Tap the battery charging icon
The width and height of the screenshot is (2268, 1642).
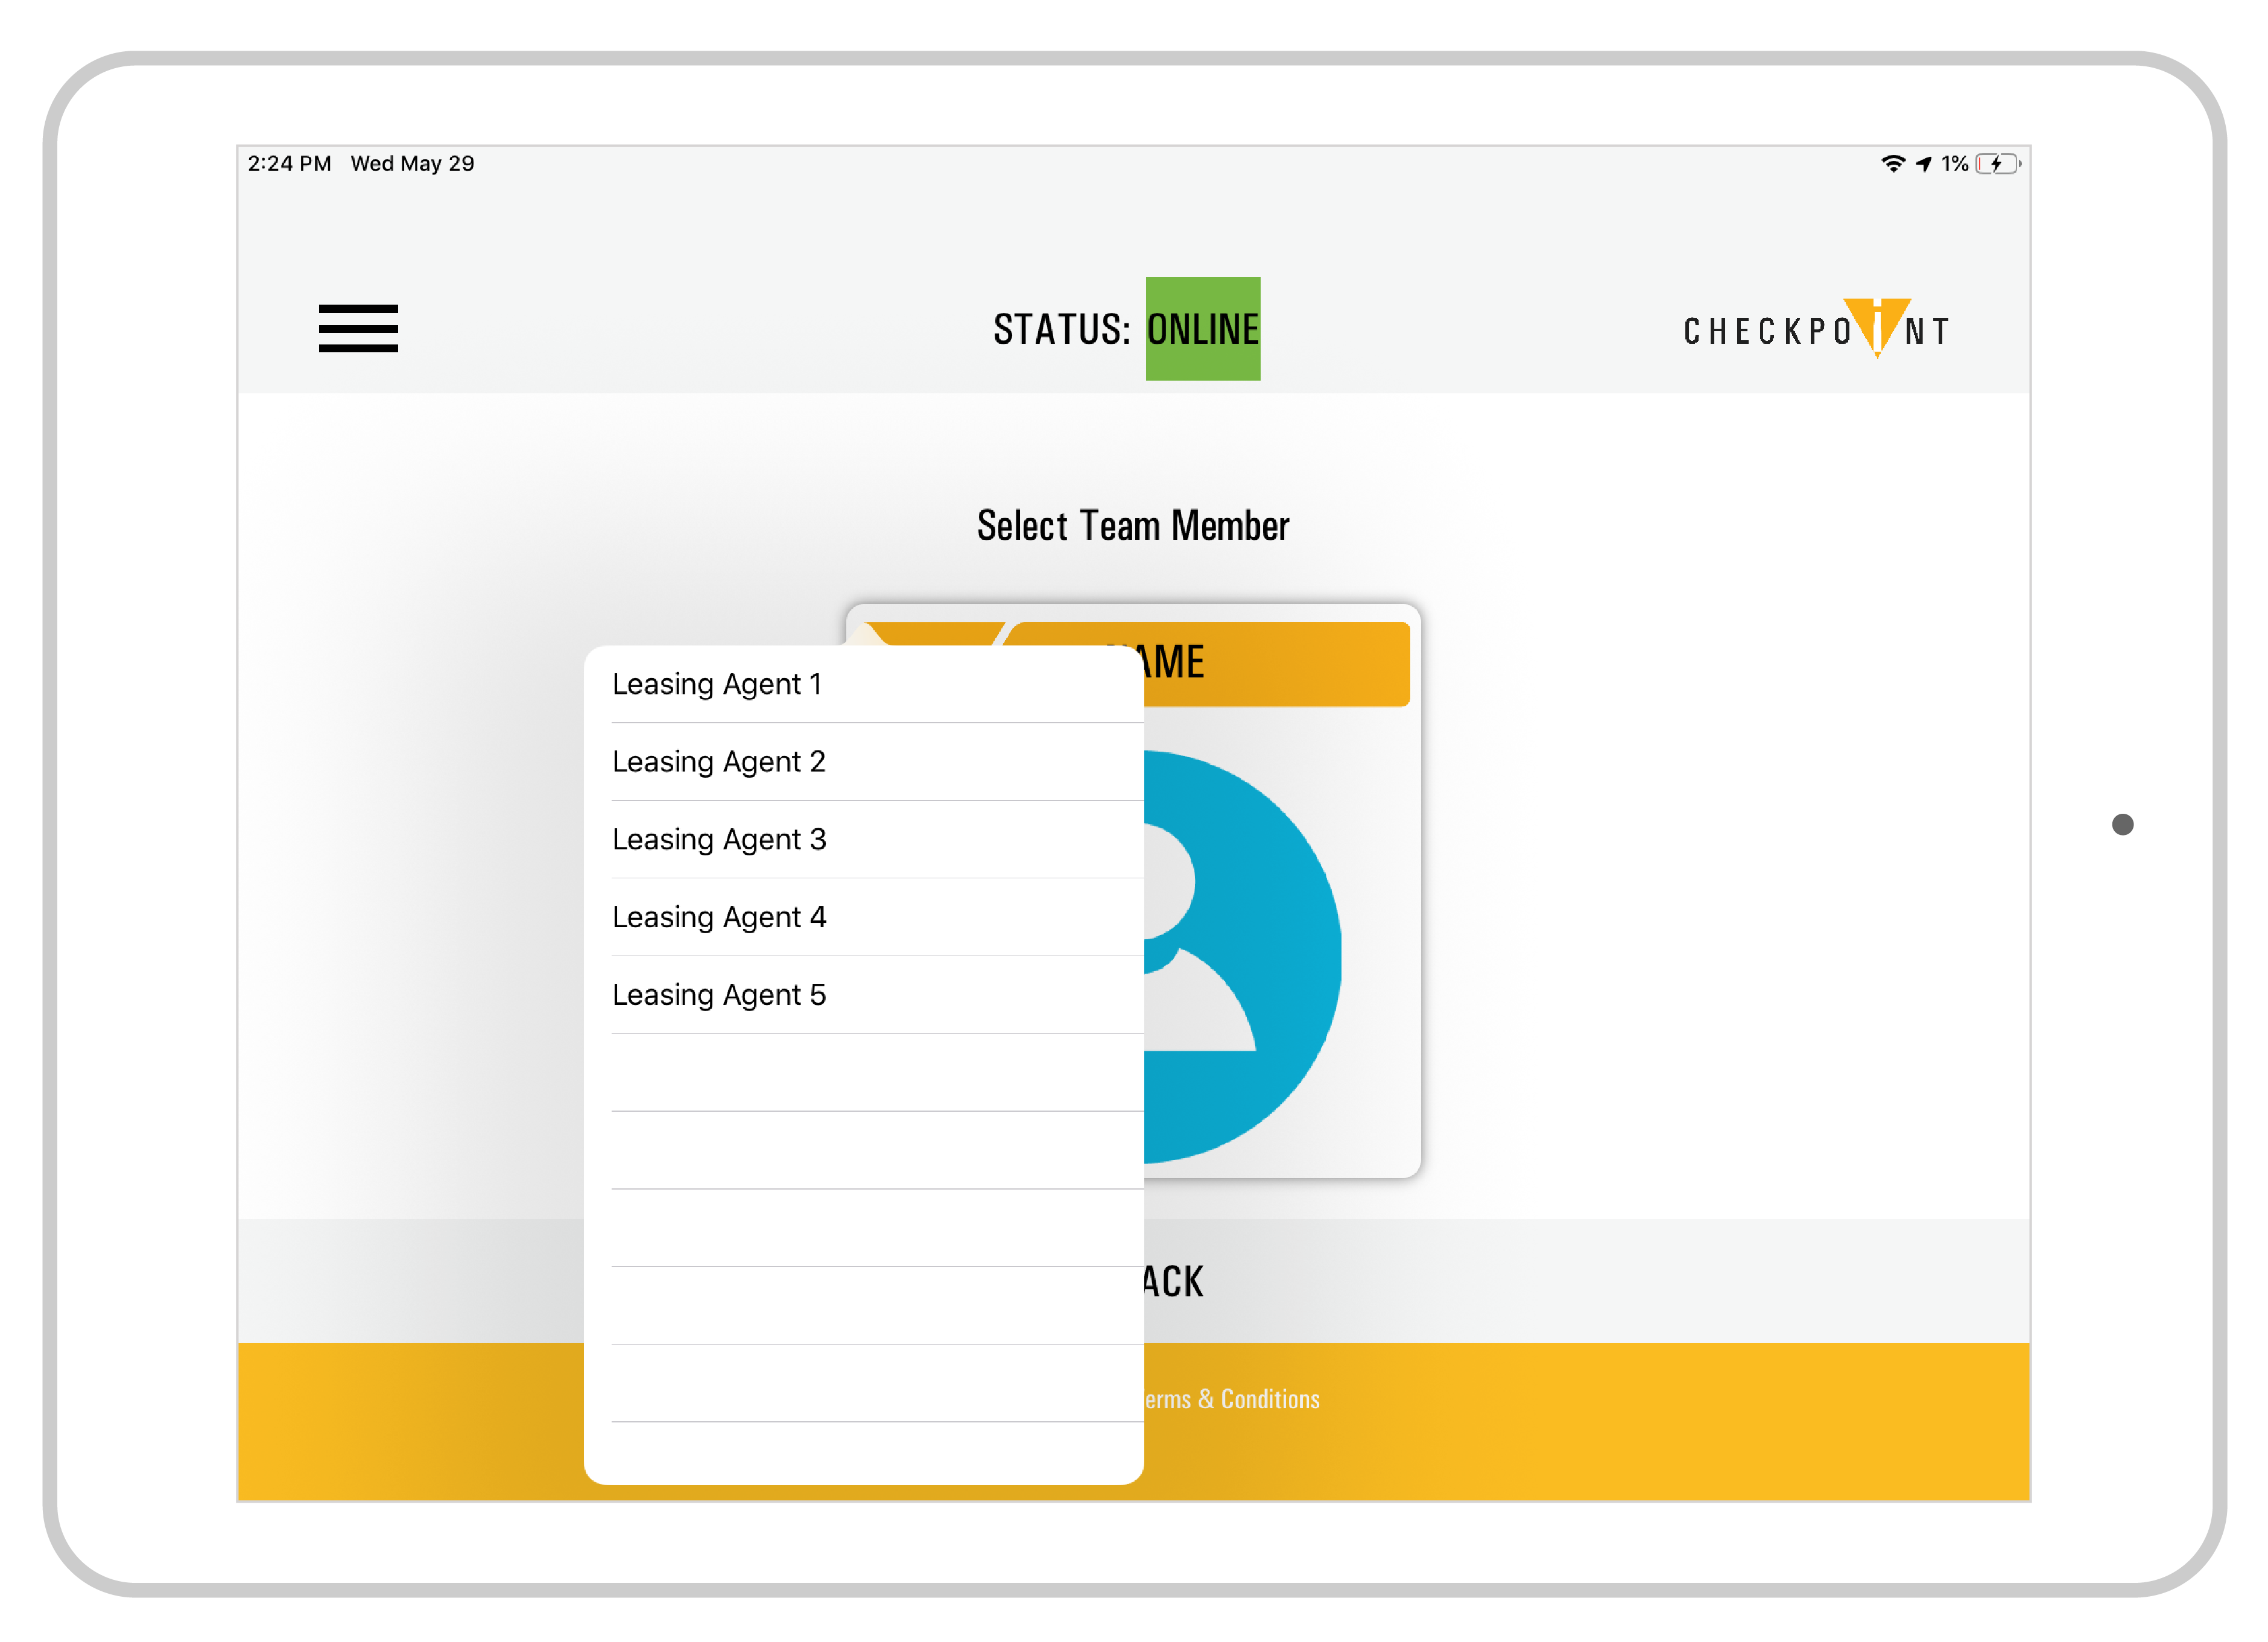pyautogui.click(x=1997, y=164)
